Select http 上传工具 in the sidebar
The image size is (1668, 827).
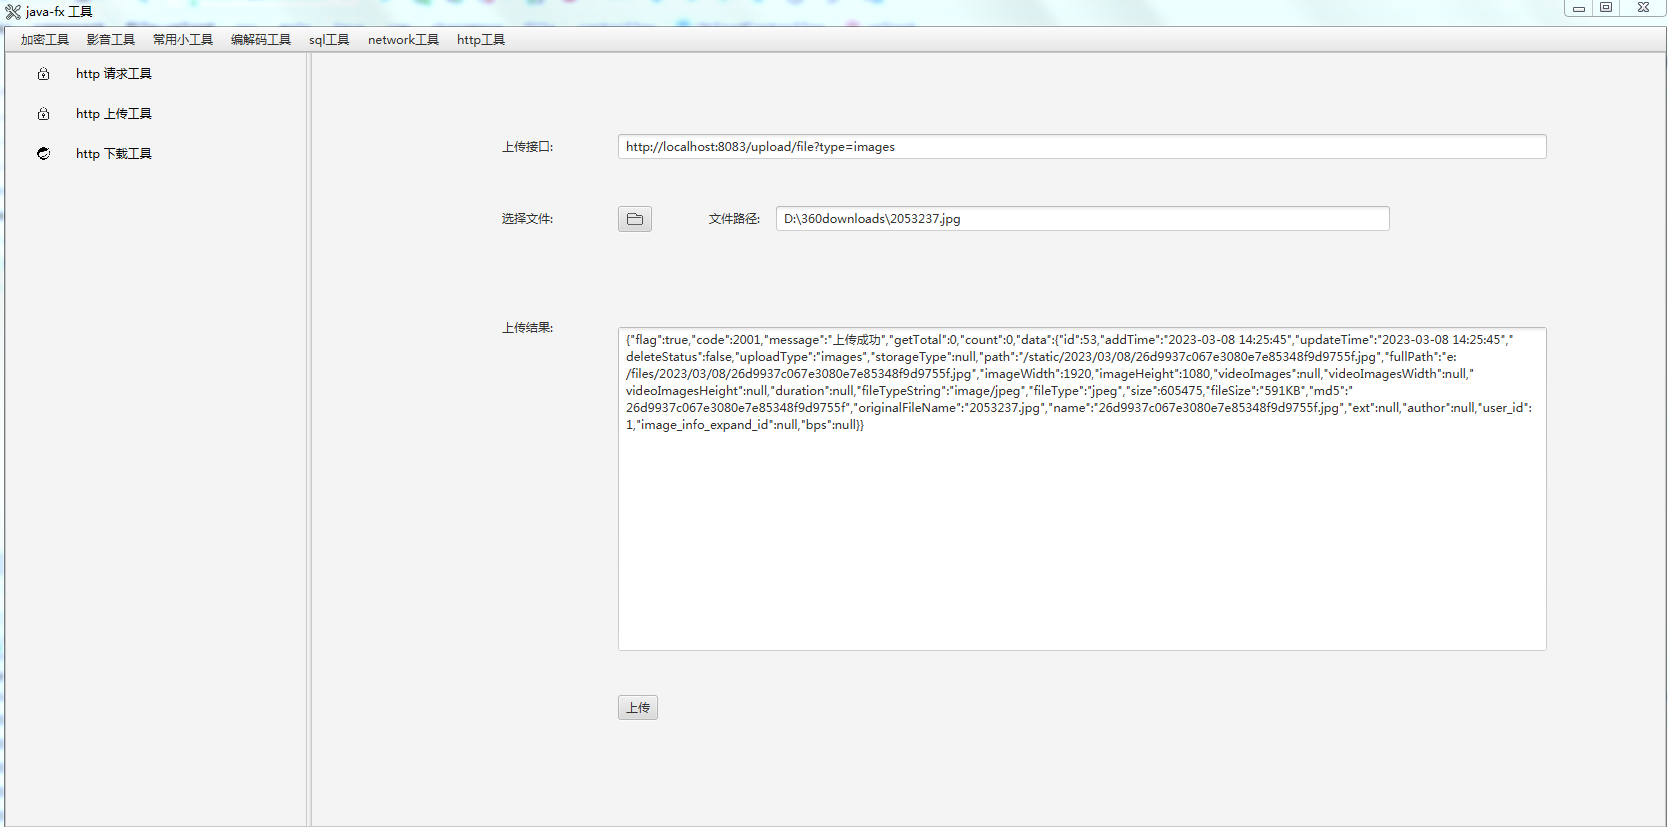pyautogui.click(x=113, y=114)
